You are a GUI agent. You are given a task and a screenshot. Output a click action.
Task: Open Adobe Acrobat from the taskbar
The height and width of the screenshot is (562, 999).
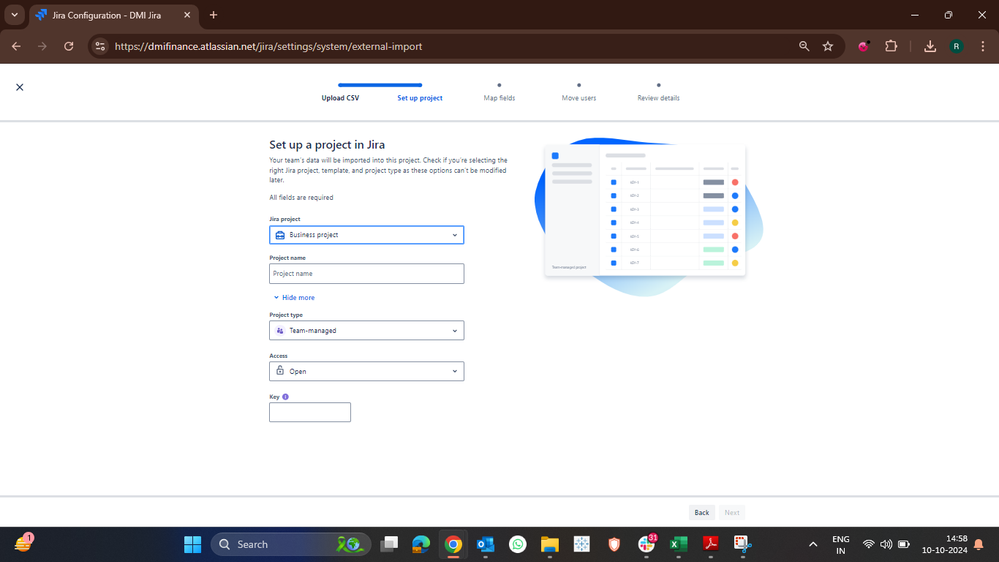[710, 544]
